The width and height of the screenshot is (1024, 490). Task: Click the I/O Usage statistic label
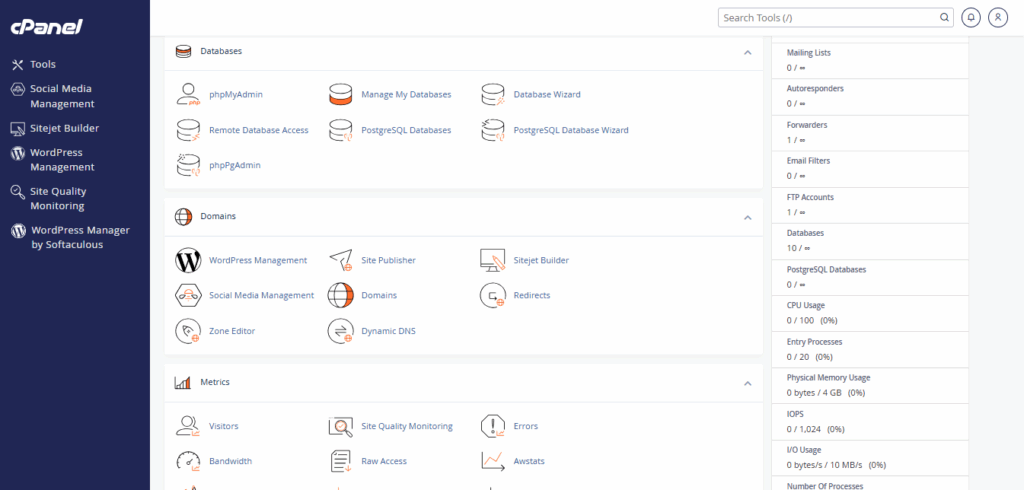pyautogui.click(x=804, y=451)
